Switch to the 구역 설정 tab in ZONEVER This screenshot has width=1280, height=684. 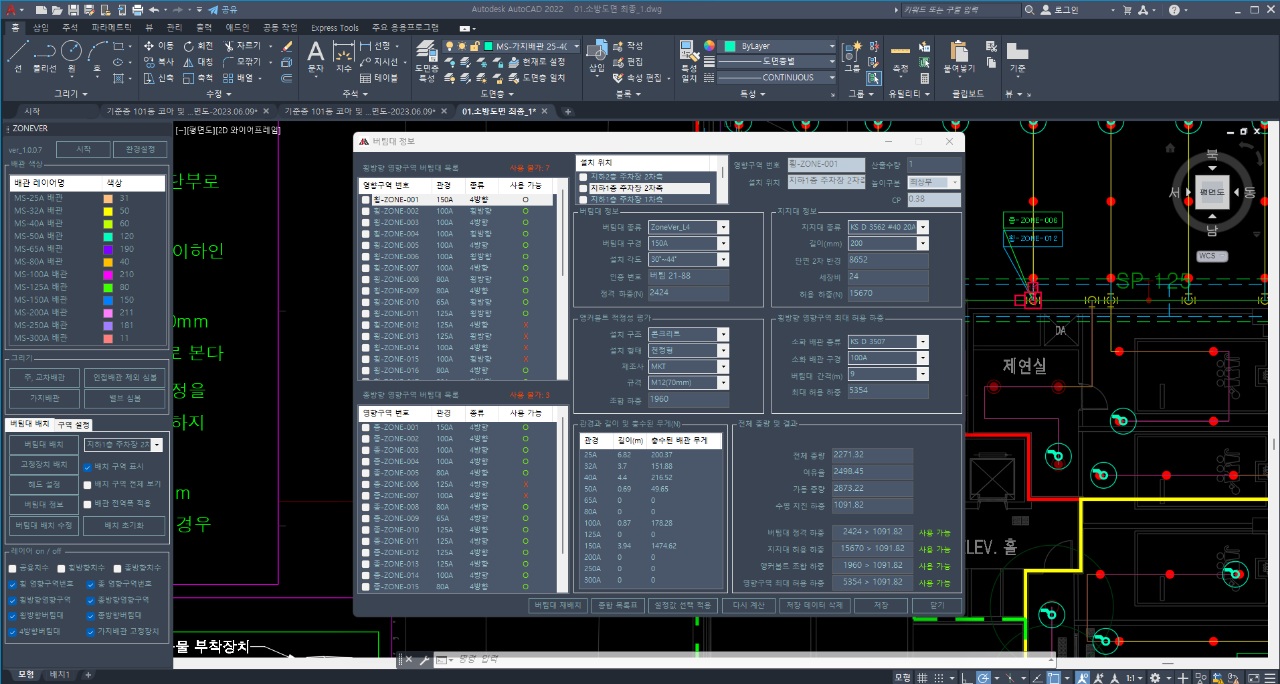click(x=73, y=425)
